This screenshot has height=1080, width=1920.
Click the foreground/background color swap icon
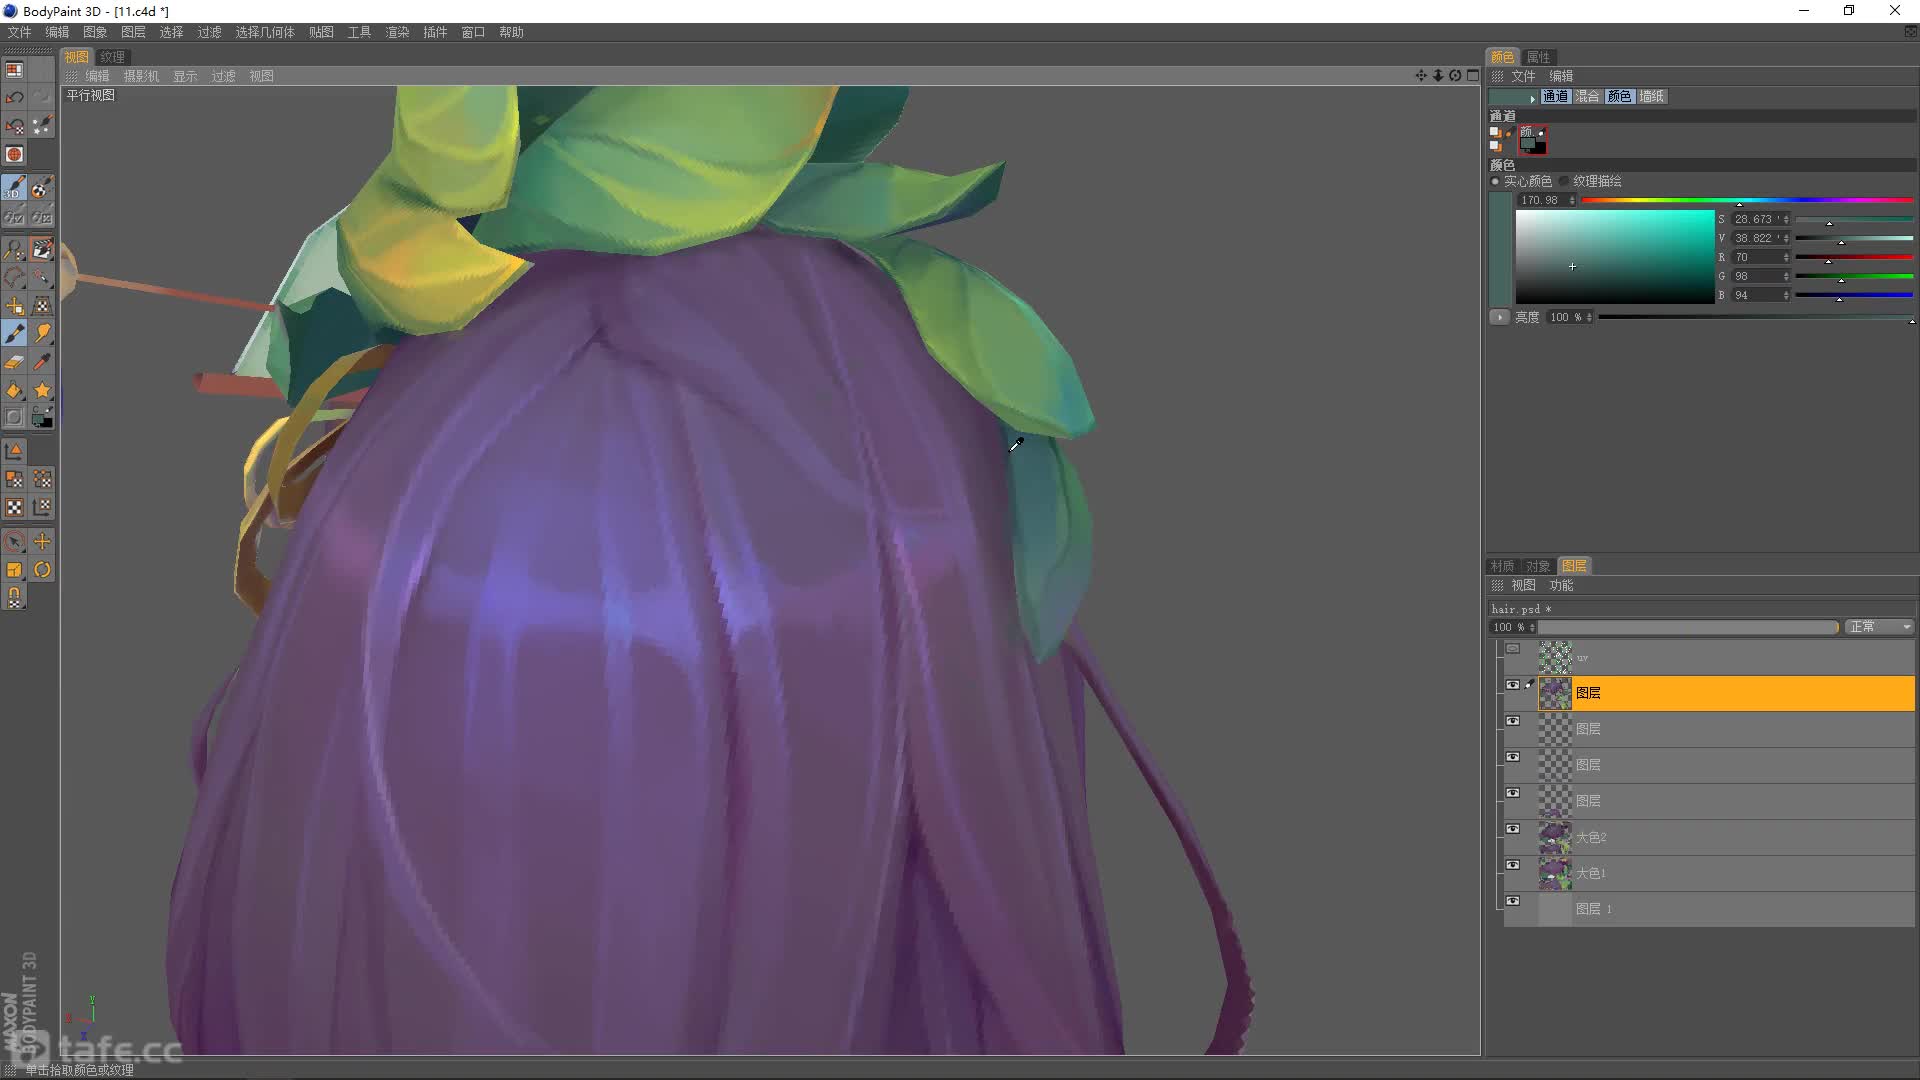[x=42, y=418]
